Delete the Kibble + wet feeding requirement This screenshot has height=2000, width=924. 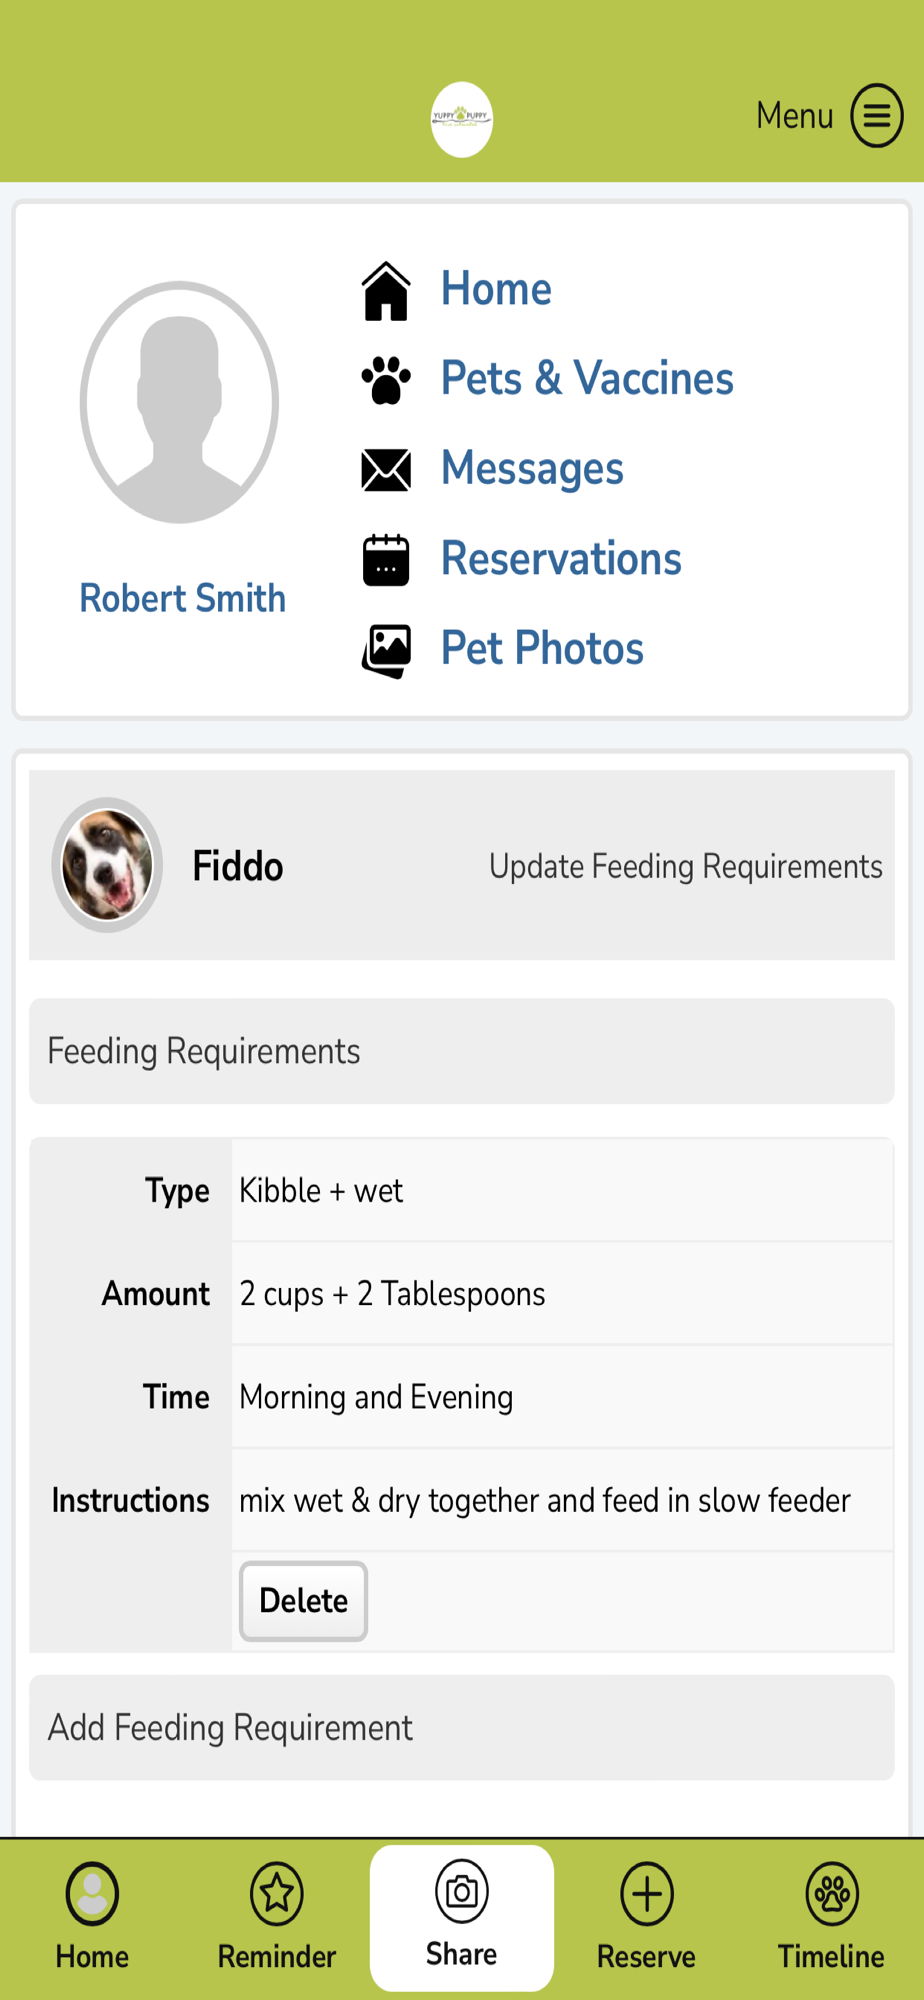click(303, 1600)
